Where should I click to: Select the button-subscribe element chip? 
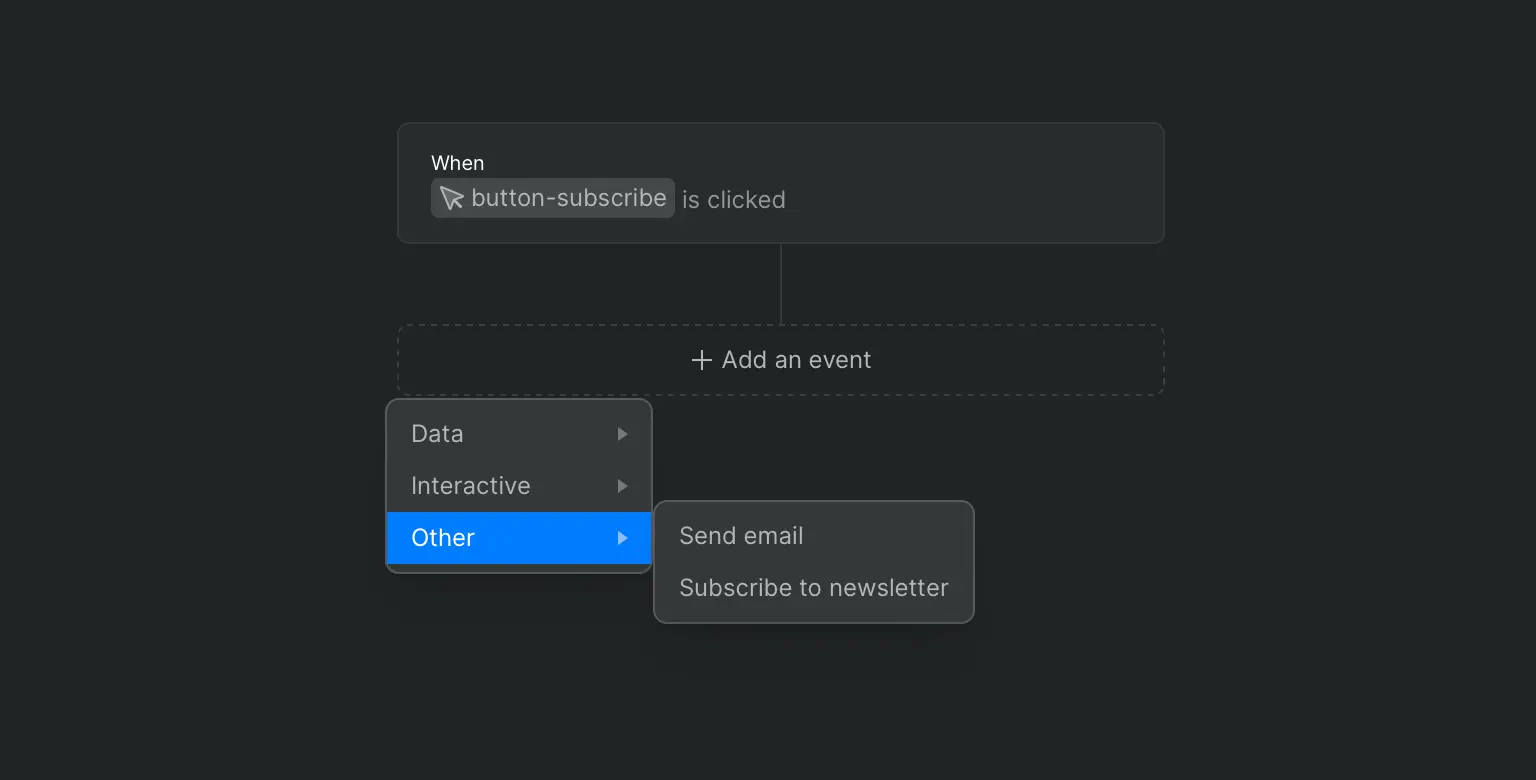tap(553, 198)
